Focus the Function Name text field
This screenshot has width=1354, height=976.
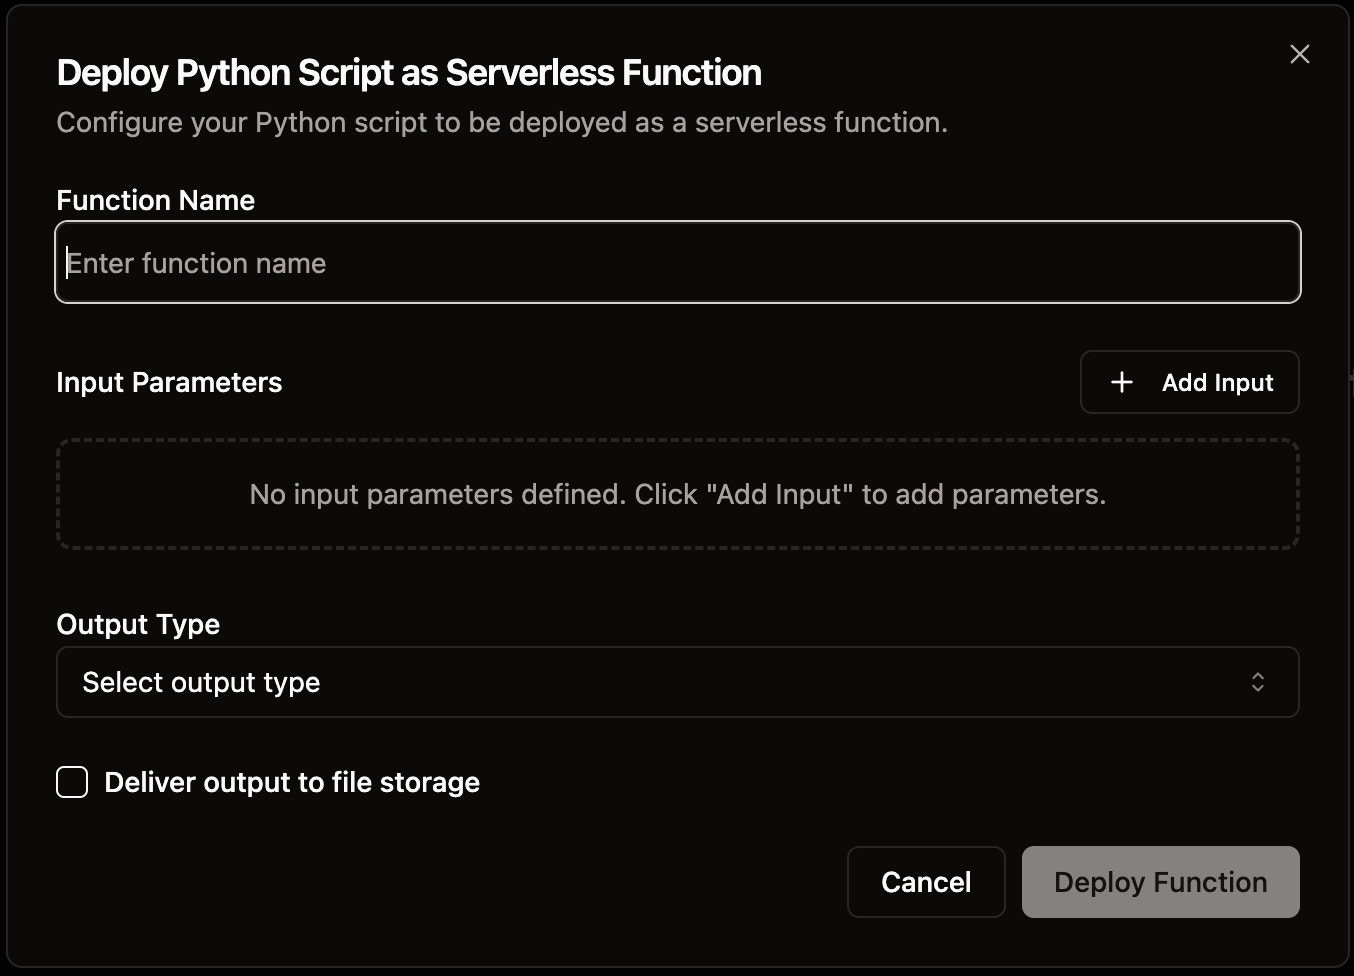677,262
